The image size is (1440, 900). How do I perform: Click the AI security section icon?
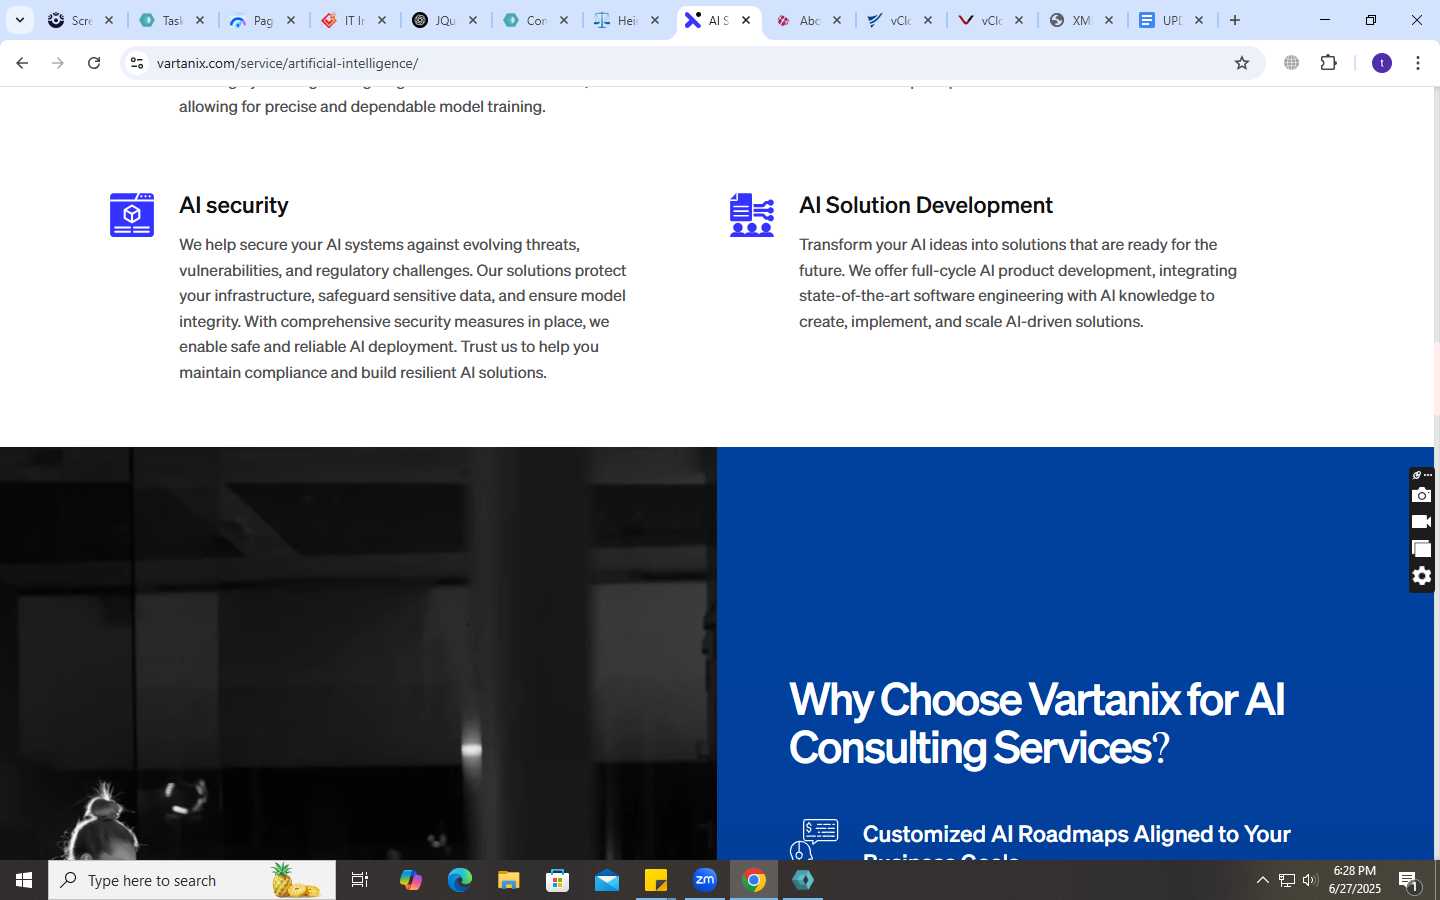[x=132, y=215]
